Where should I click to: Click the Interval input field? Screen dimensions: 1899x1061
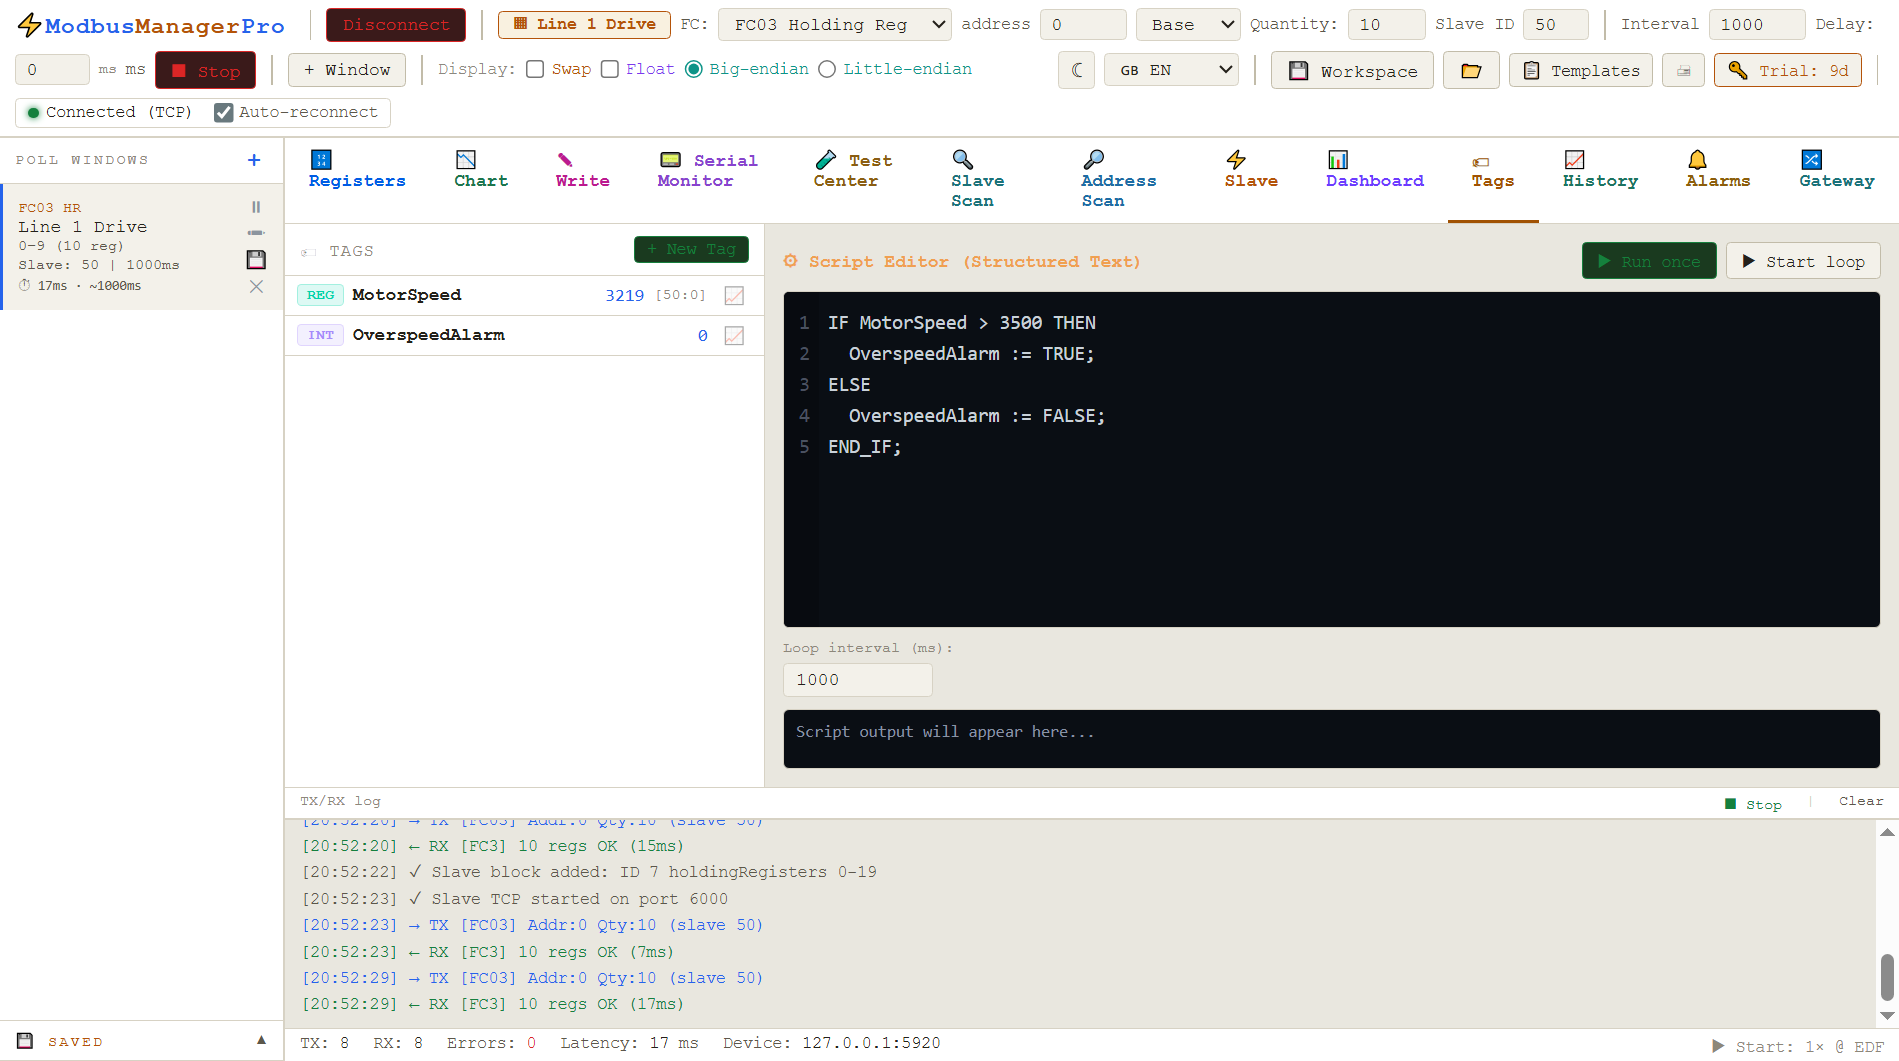coord(1757,24)
